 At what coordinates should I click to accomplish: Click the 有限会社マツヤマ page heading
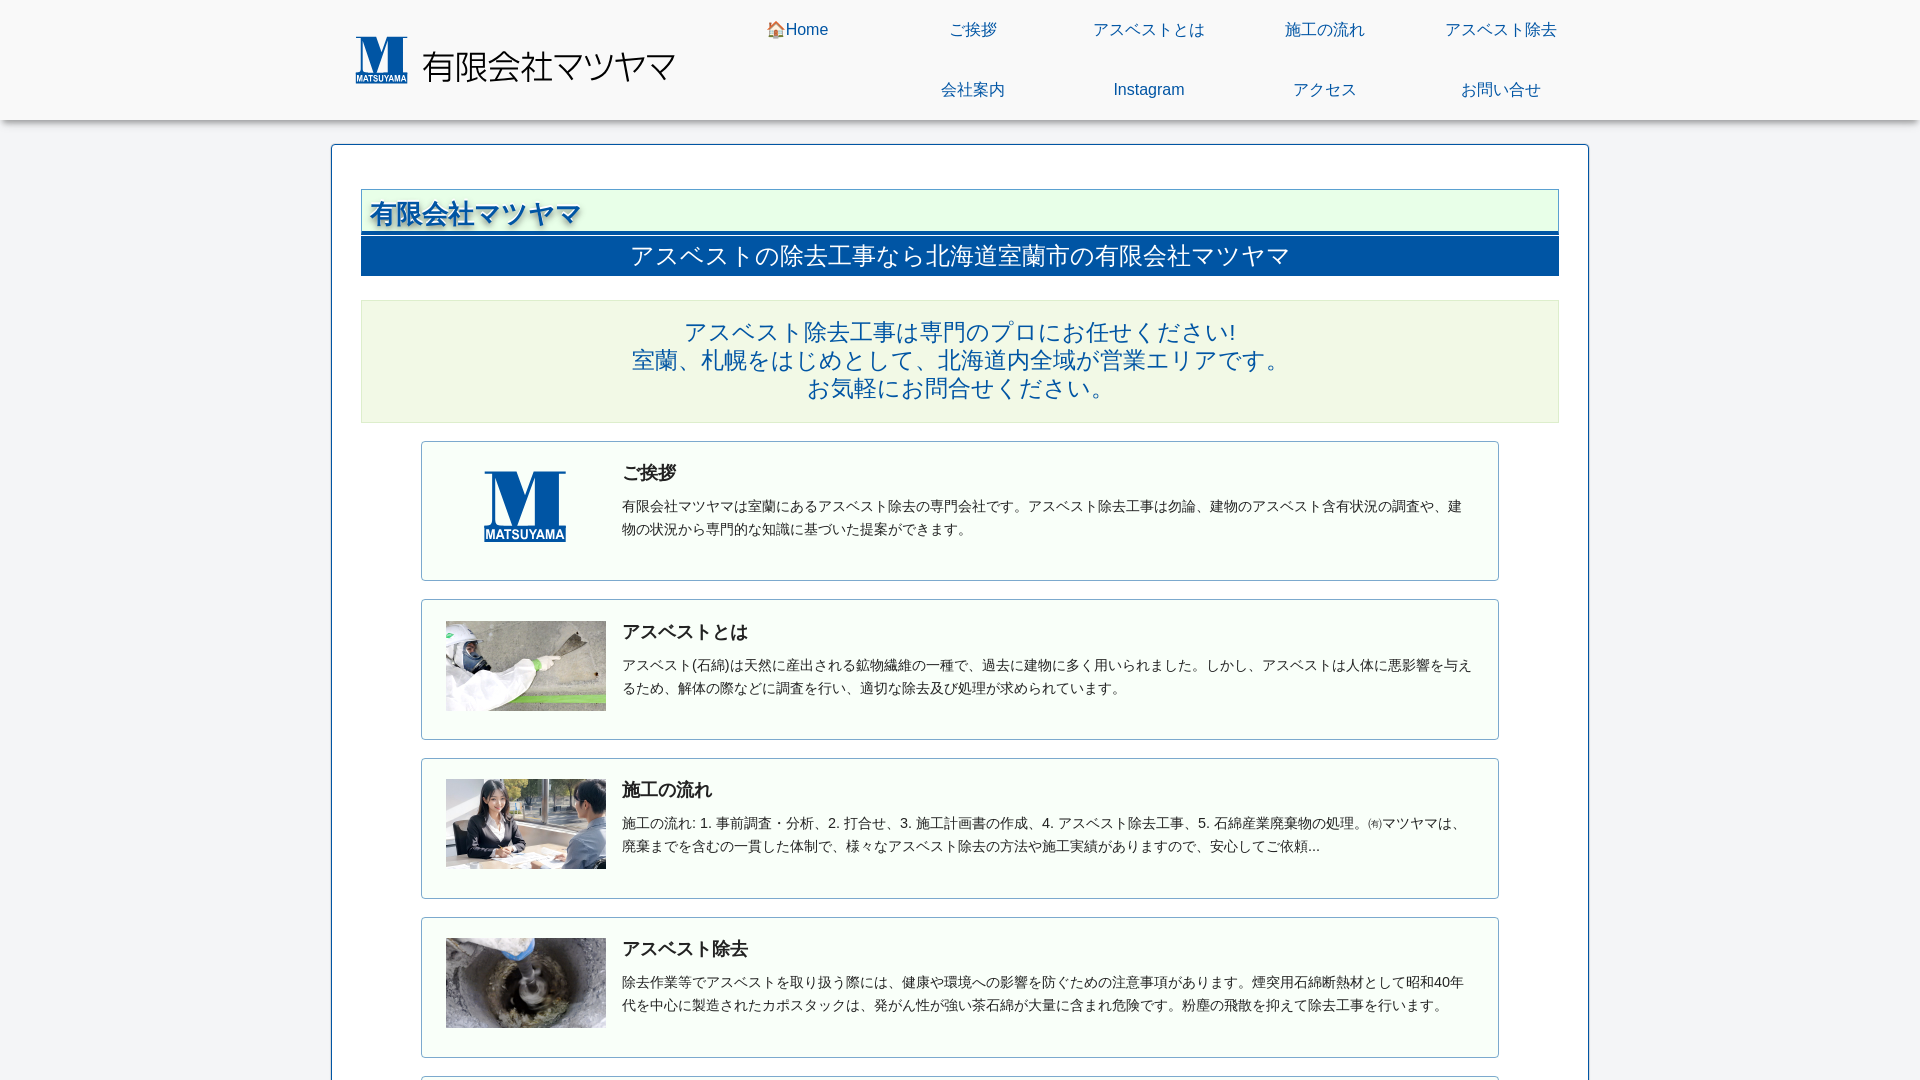475,214
